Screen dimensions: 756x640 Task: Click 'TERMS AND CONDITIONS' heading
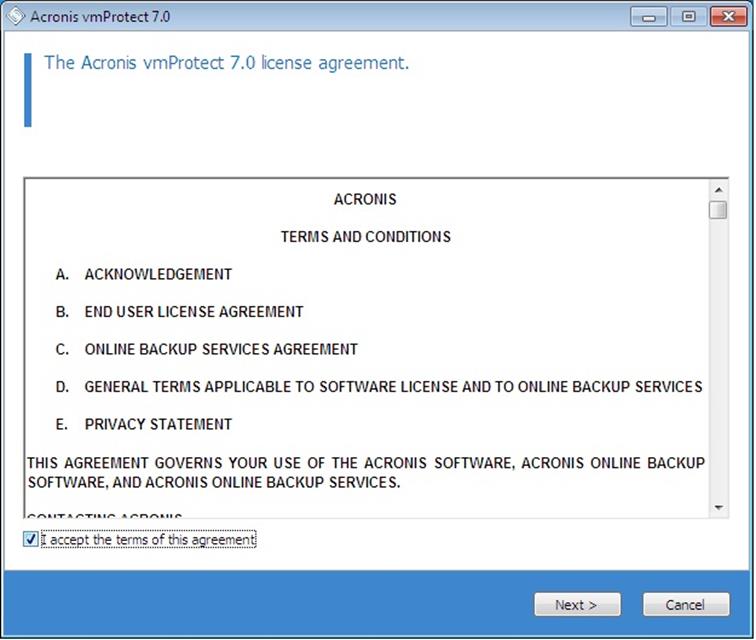pos(366,237)
